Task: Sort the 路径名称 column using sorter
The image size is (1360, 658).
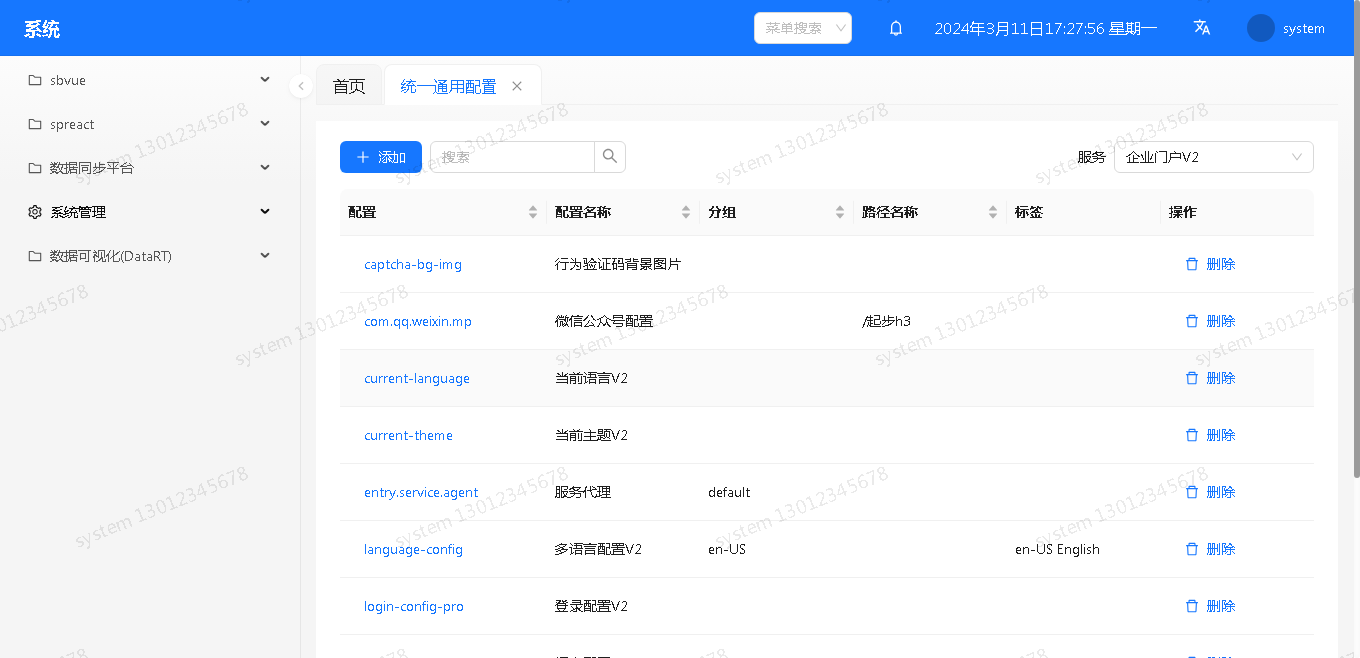Action: 992,212
